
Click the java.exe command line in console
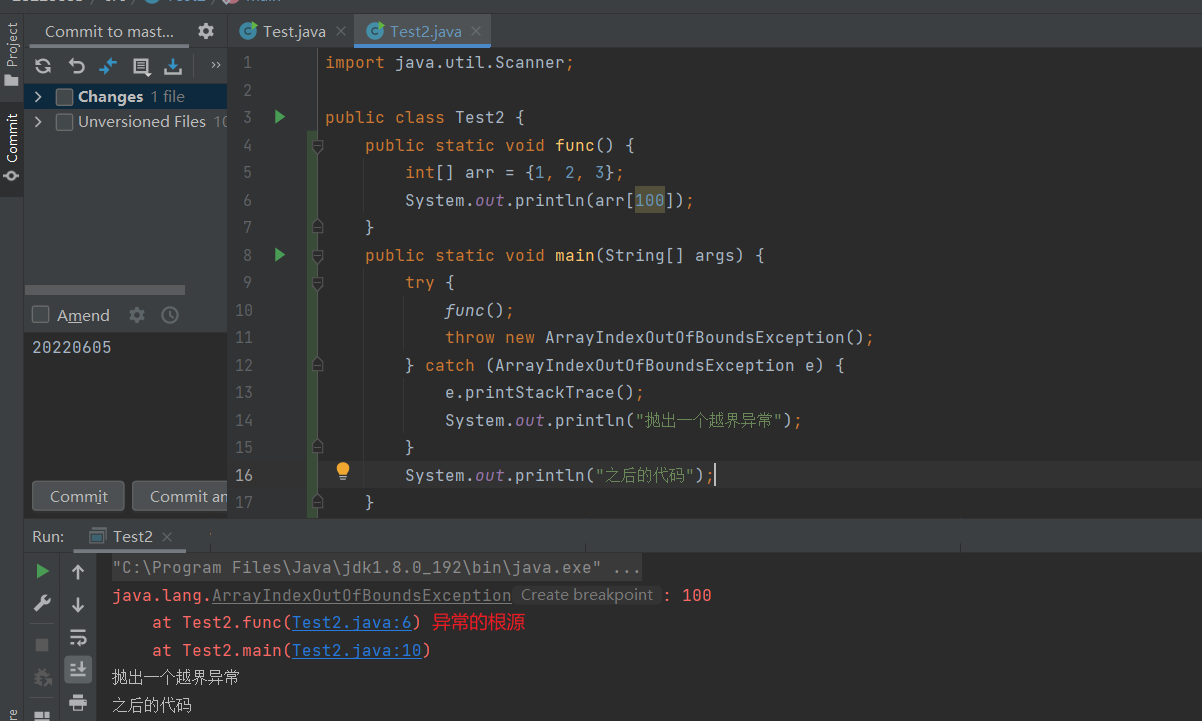tap(377, 568)
